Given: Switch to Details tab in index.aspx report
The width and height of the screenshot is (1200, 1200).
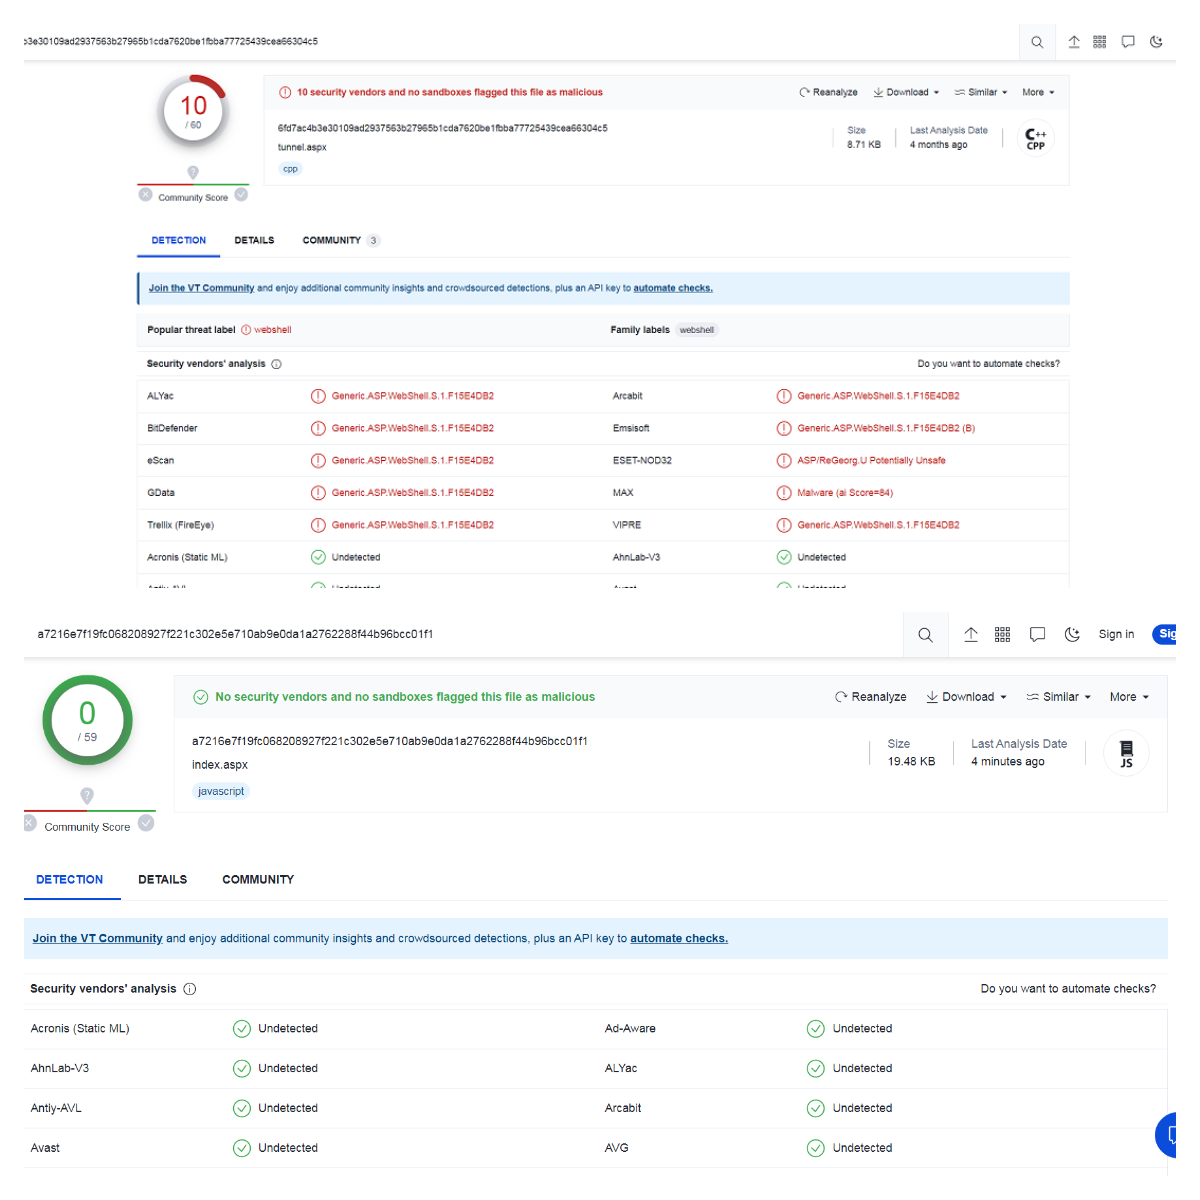Looking at the screenshot, I should pyautogui.click(x=163, y=880).
